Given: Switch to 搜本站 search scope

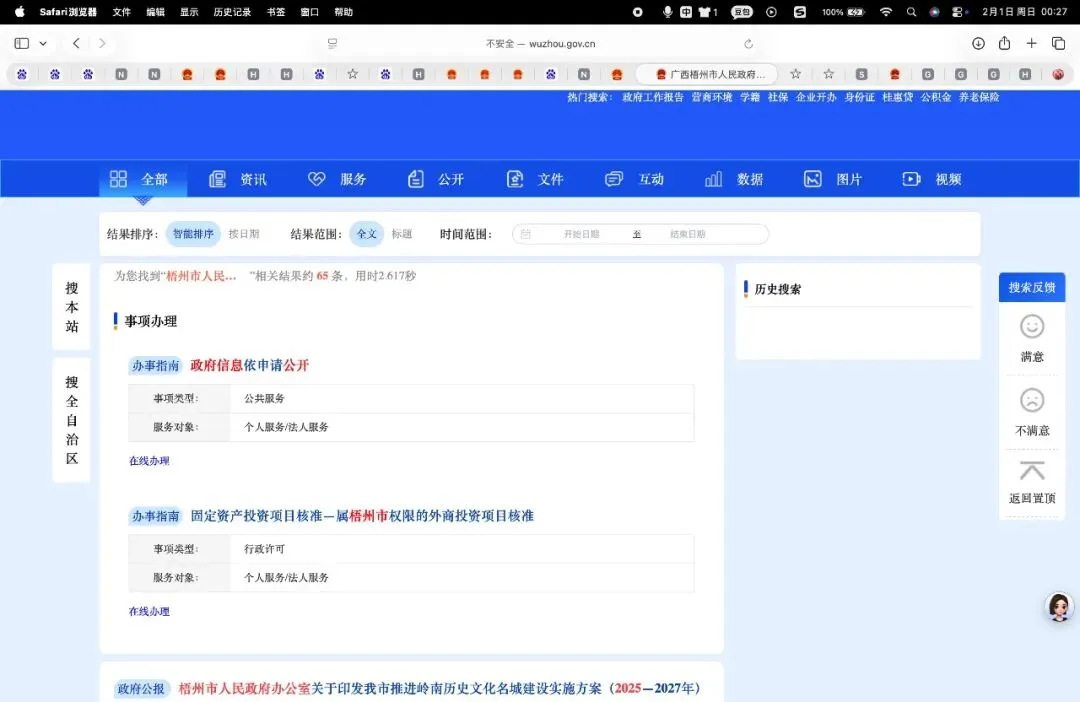Looking at the screenshot, I should point(72,307).
